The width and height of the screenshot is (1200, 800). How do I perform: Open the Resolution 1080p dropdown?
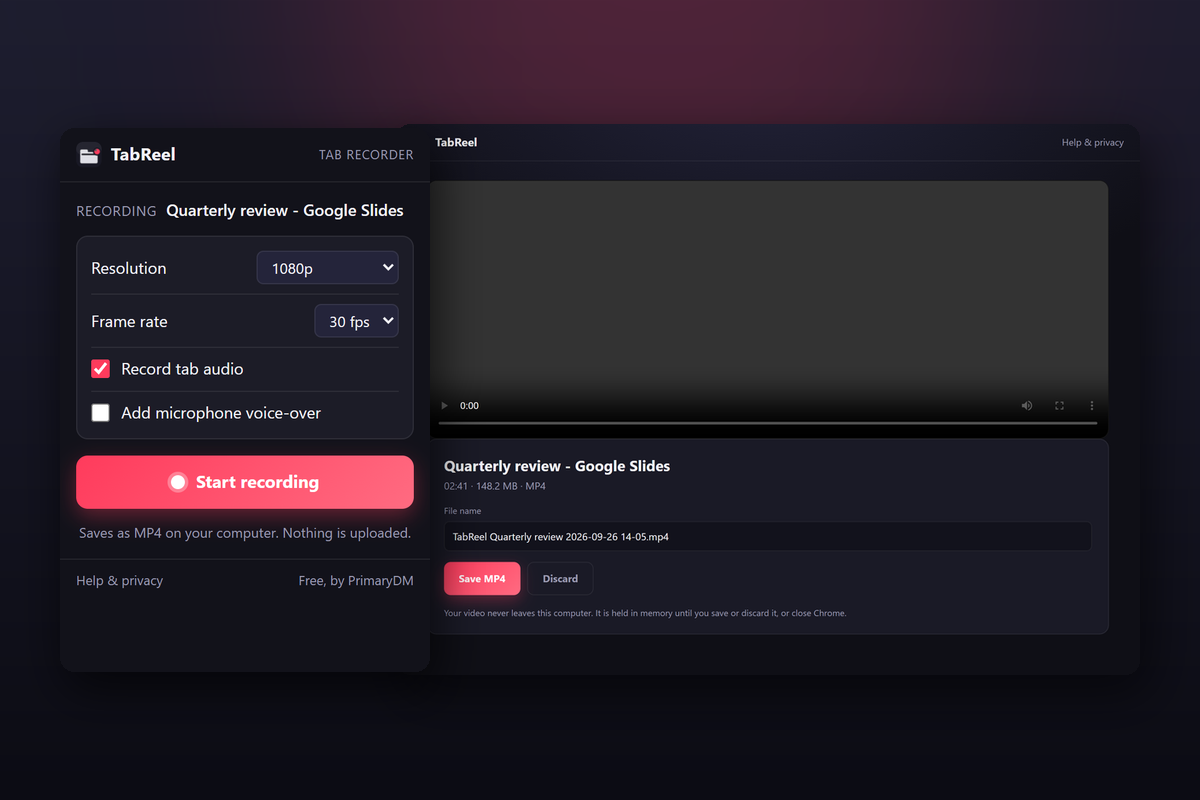328,268
